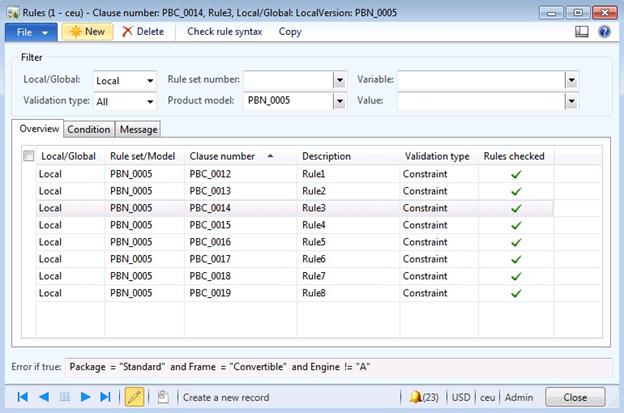Viewport: 624px width, 413px height.
Task: Close the Rules form
Action: click(575, 397)
